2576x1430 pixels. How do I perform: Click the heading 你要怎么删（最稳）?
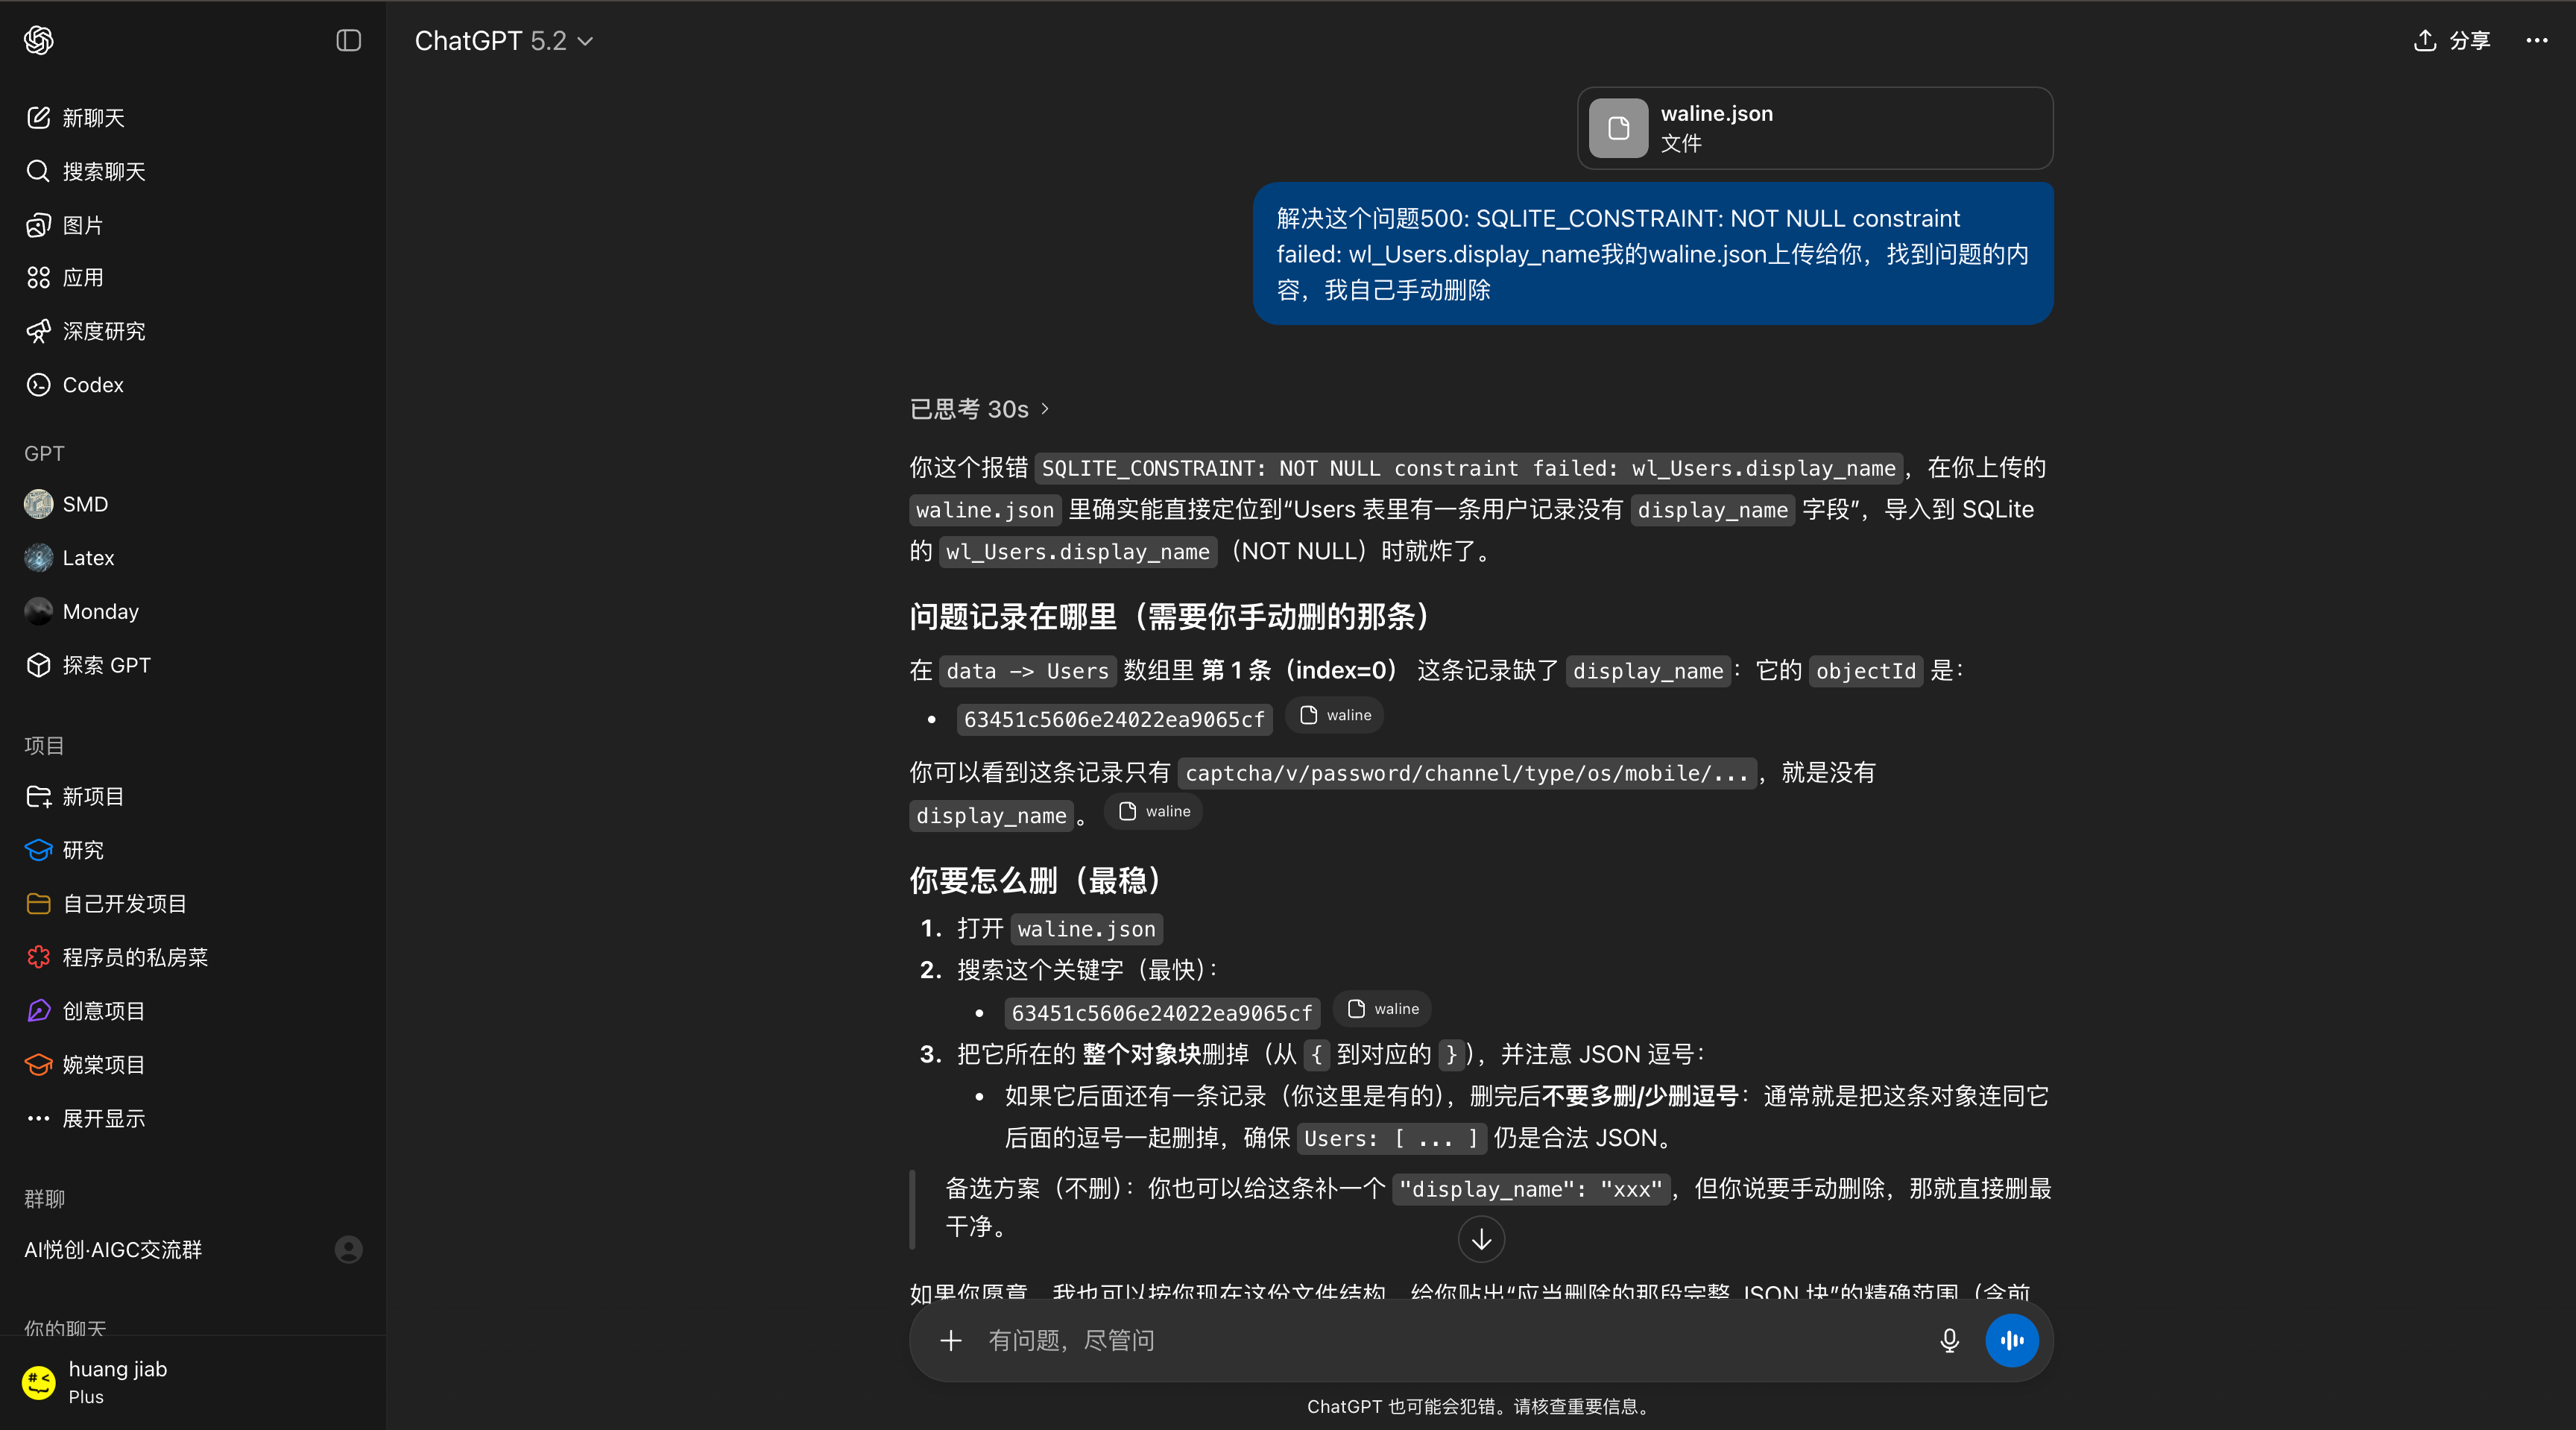coord(1035,880)
